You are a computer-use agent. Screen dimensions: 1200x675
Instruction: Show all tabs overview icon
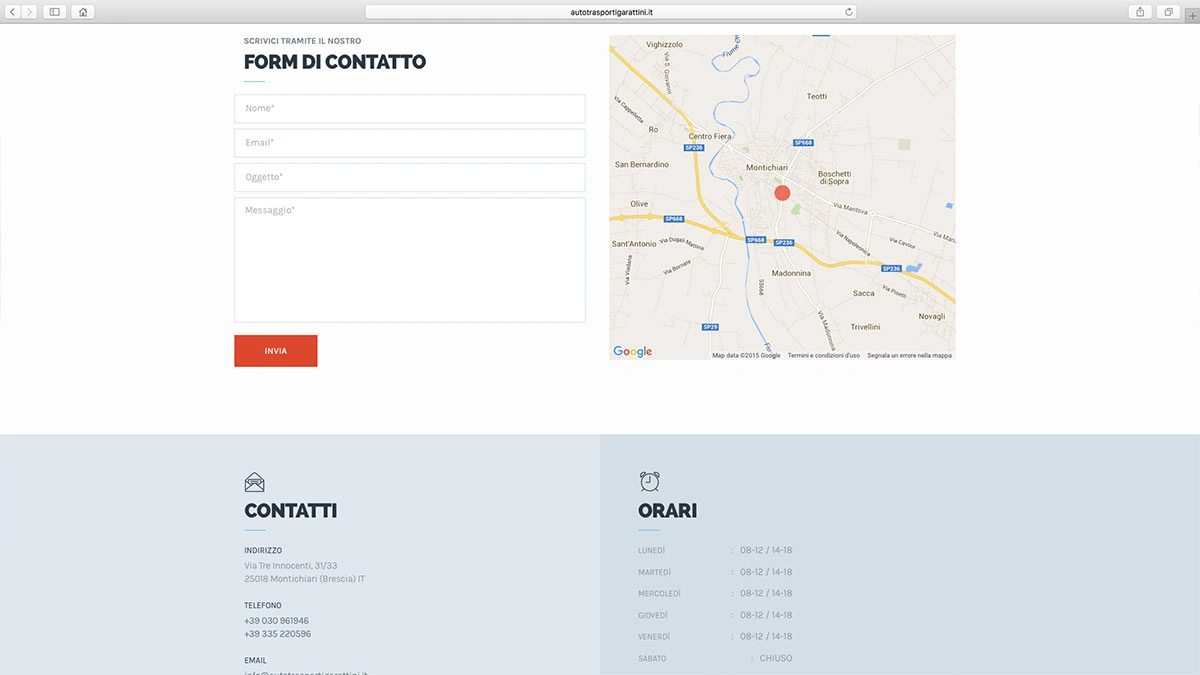pos(1167,12)
